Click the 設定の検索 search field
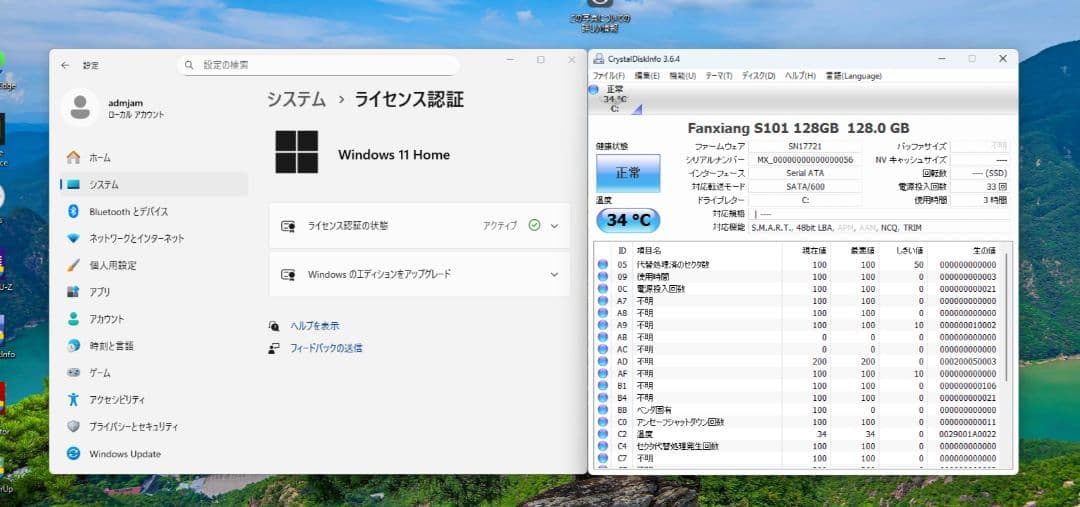Viewport: 1080px width, 507px height. click(x=318, y=65)
